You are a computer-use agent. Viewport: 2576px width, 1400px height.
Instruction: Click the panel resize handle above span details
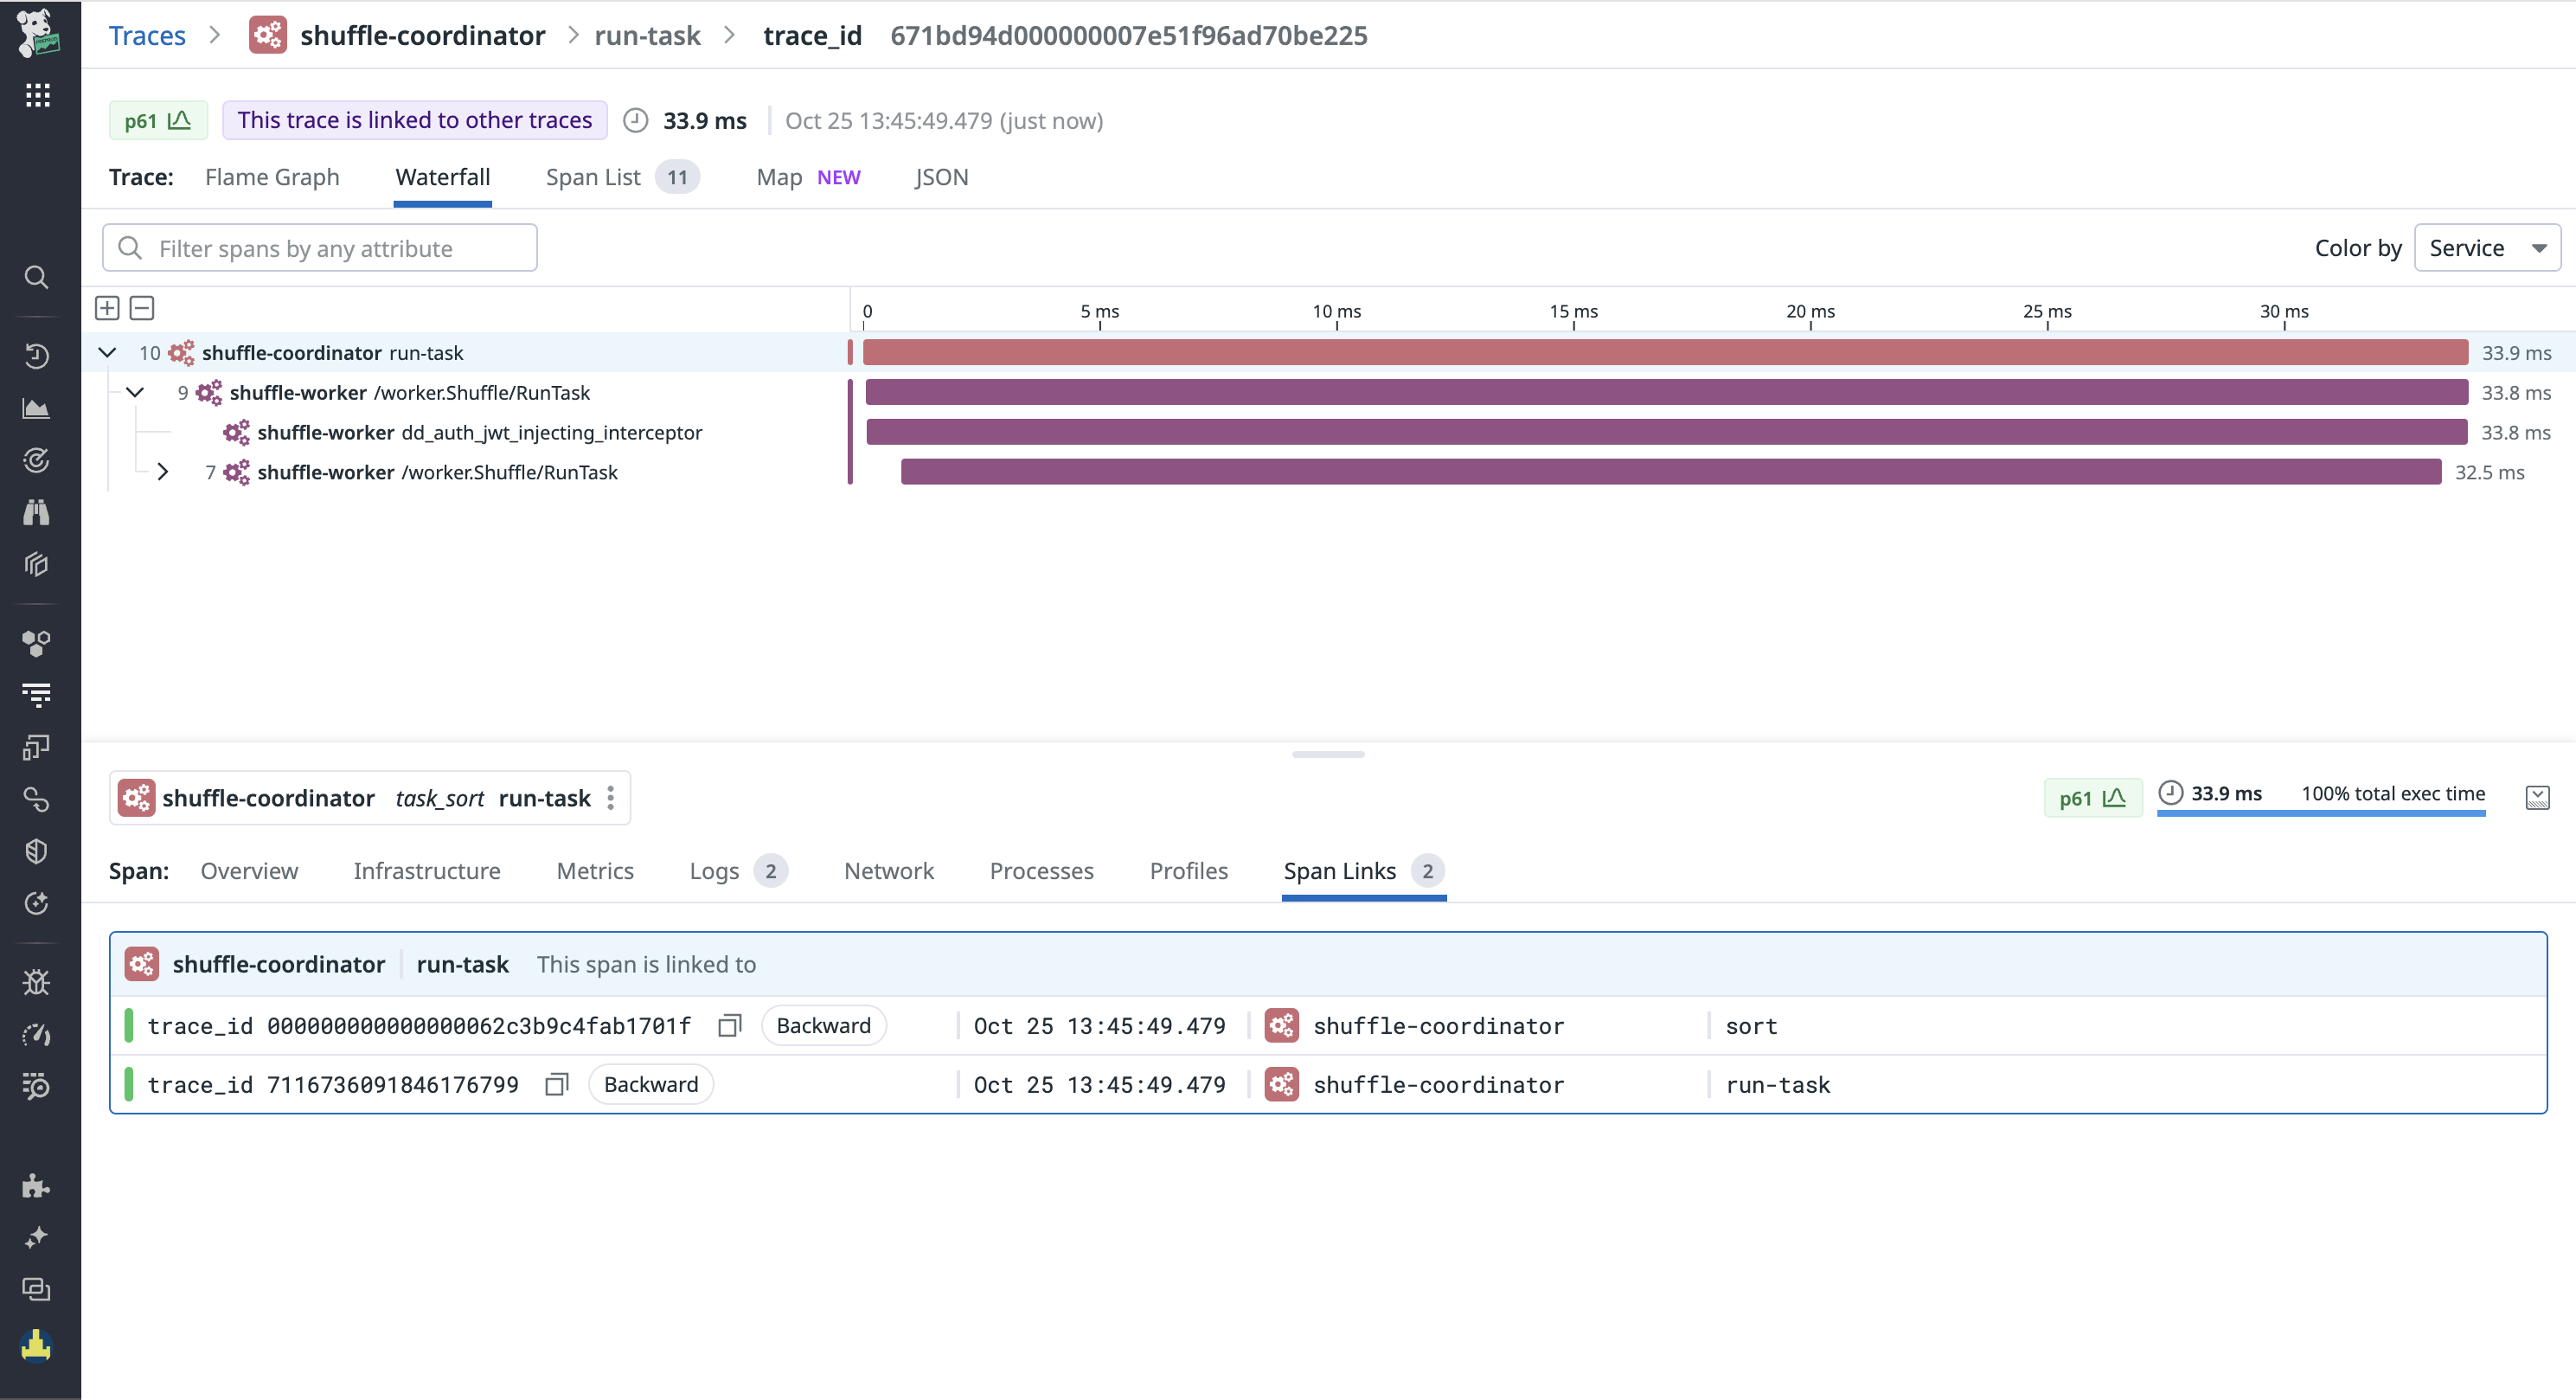(x=1328, y=754)
